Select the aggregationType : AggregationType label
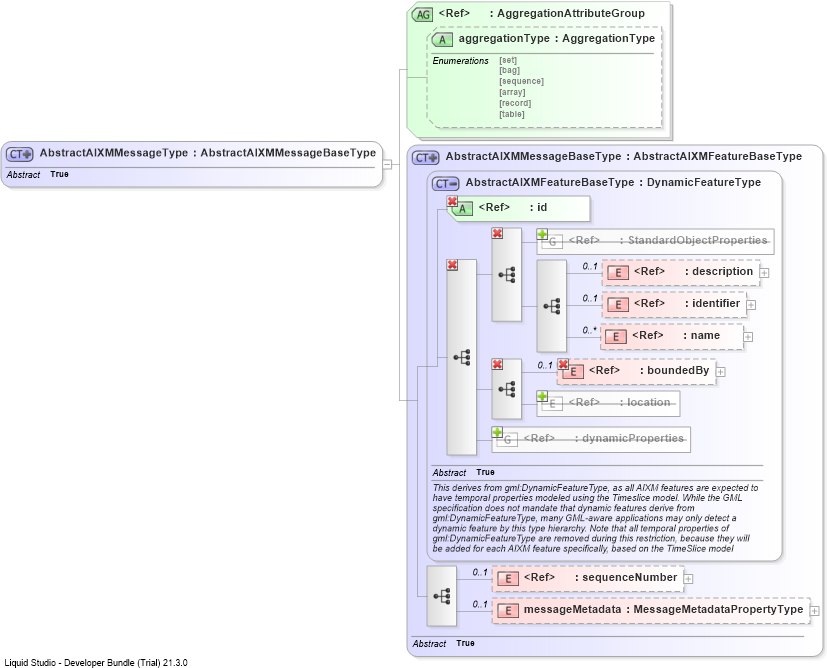Image resolution: width=827 pixels, height=668 pixels. [x=557, y=38]
